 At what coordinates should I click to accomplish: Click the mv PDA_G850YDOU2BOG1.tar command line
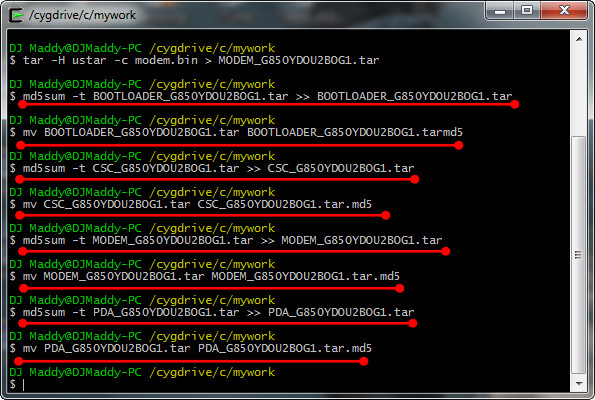190,348
